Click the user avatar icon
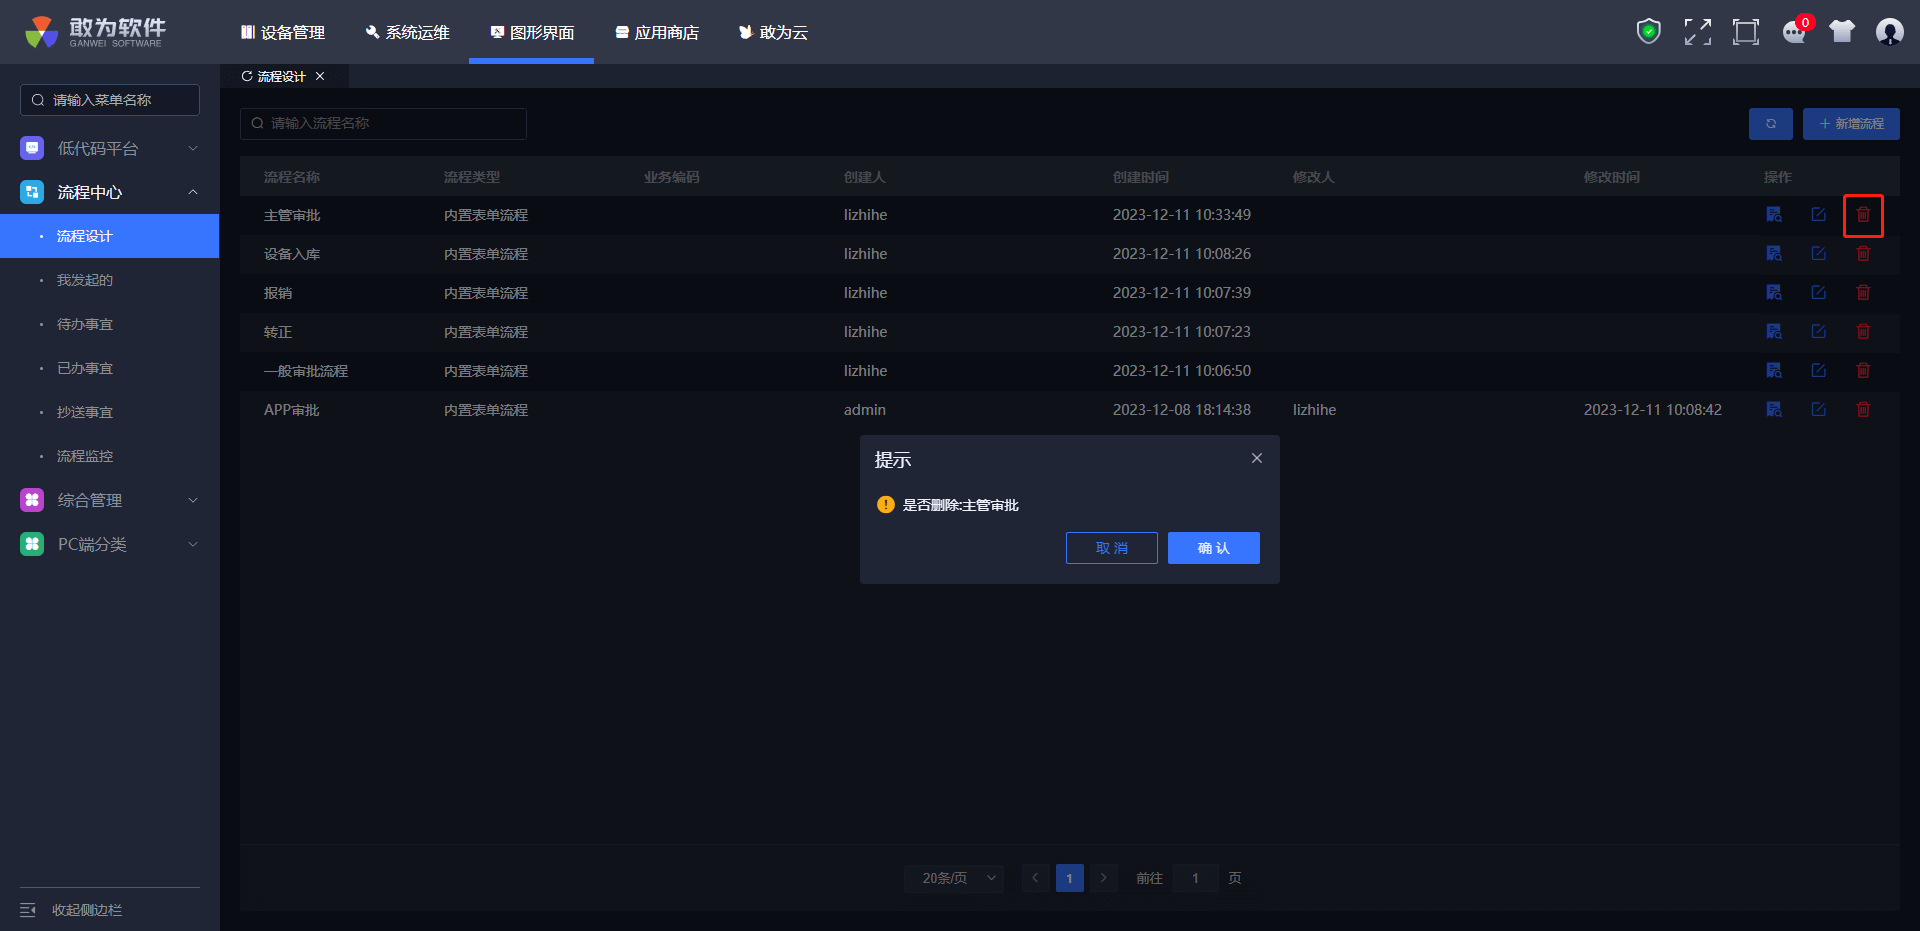Image resolution: width=1920 pixels, height=931 pixels. click(x=1889, y=32)
